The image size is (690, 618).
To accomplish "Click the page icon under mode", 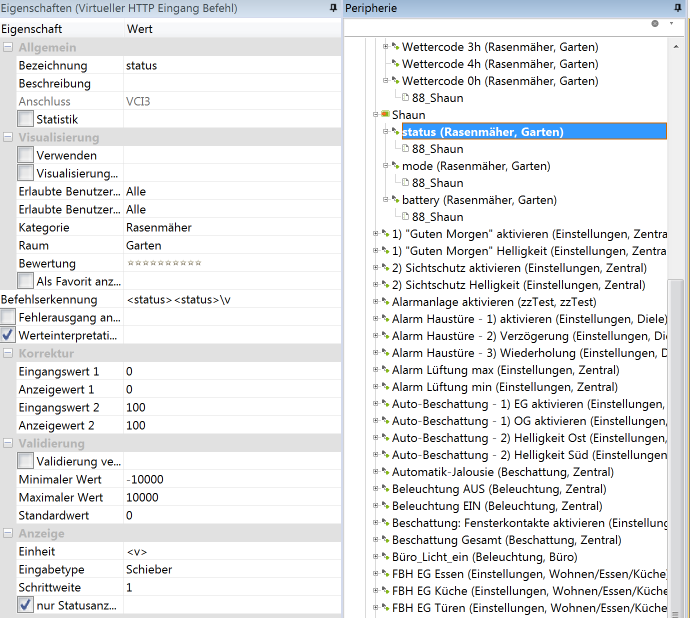I will [405, 183].
